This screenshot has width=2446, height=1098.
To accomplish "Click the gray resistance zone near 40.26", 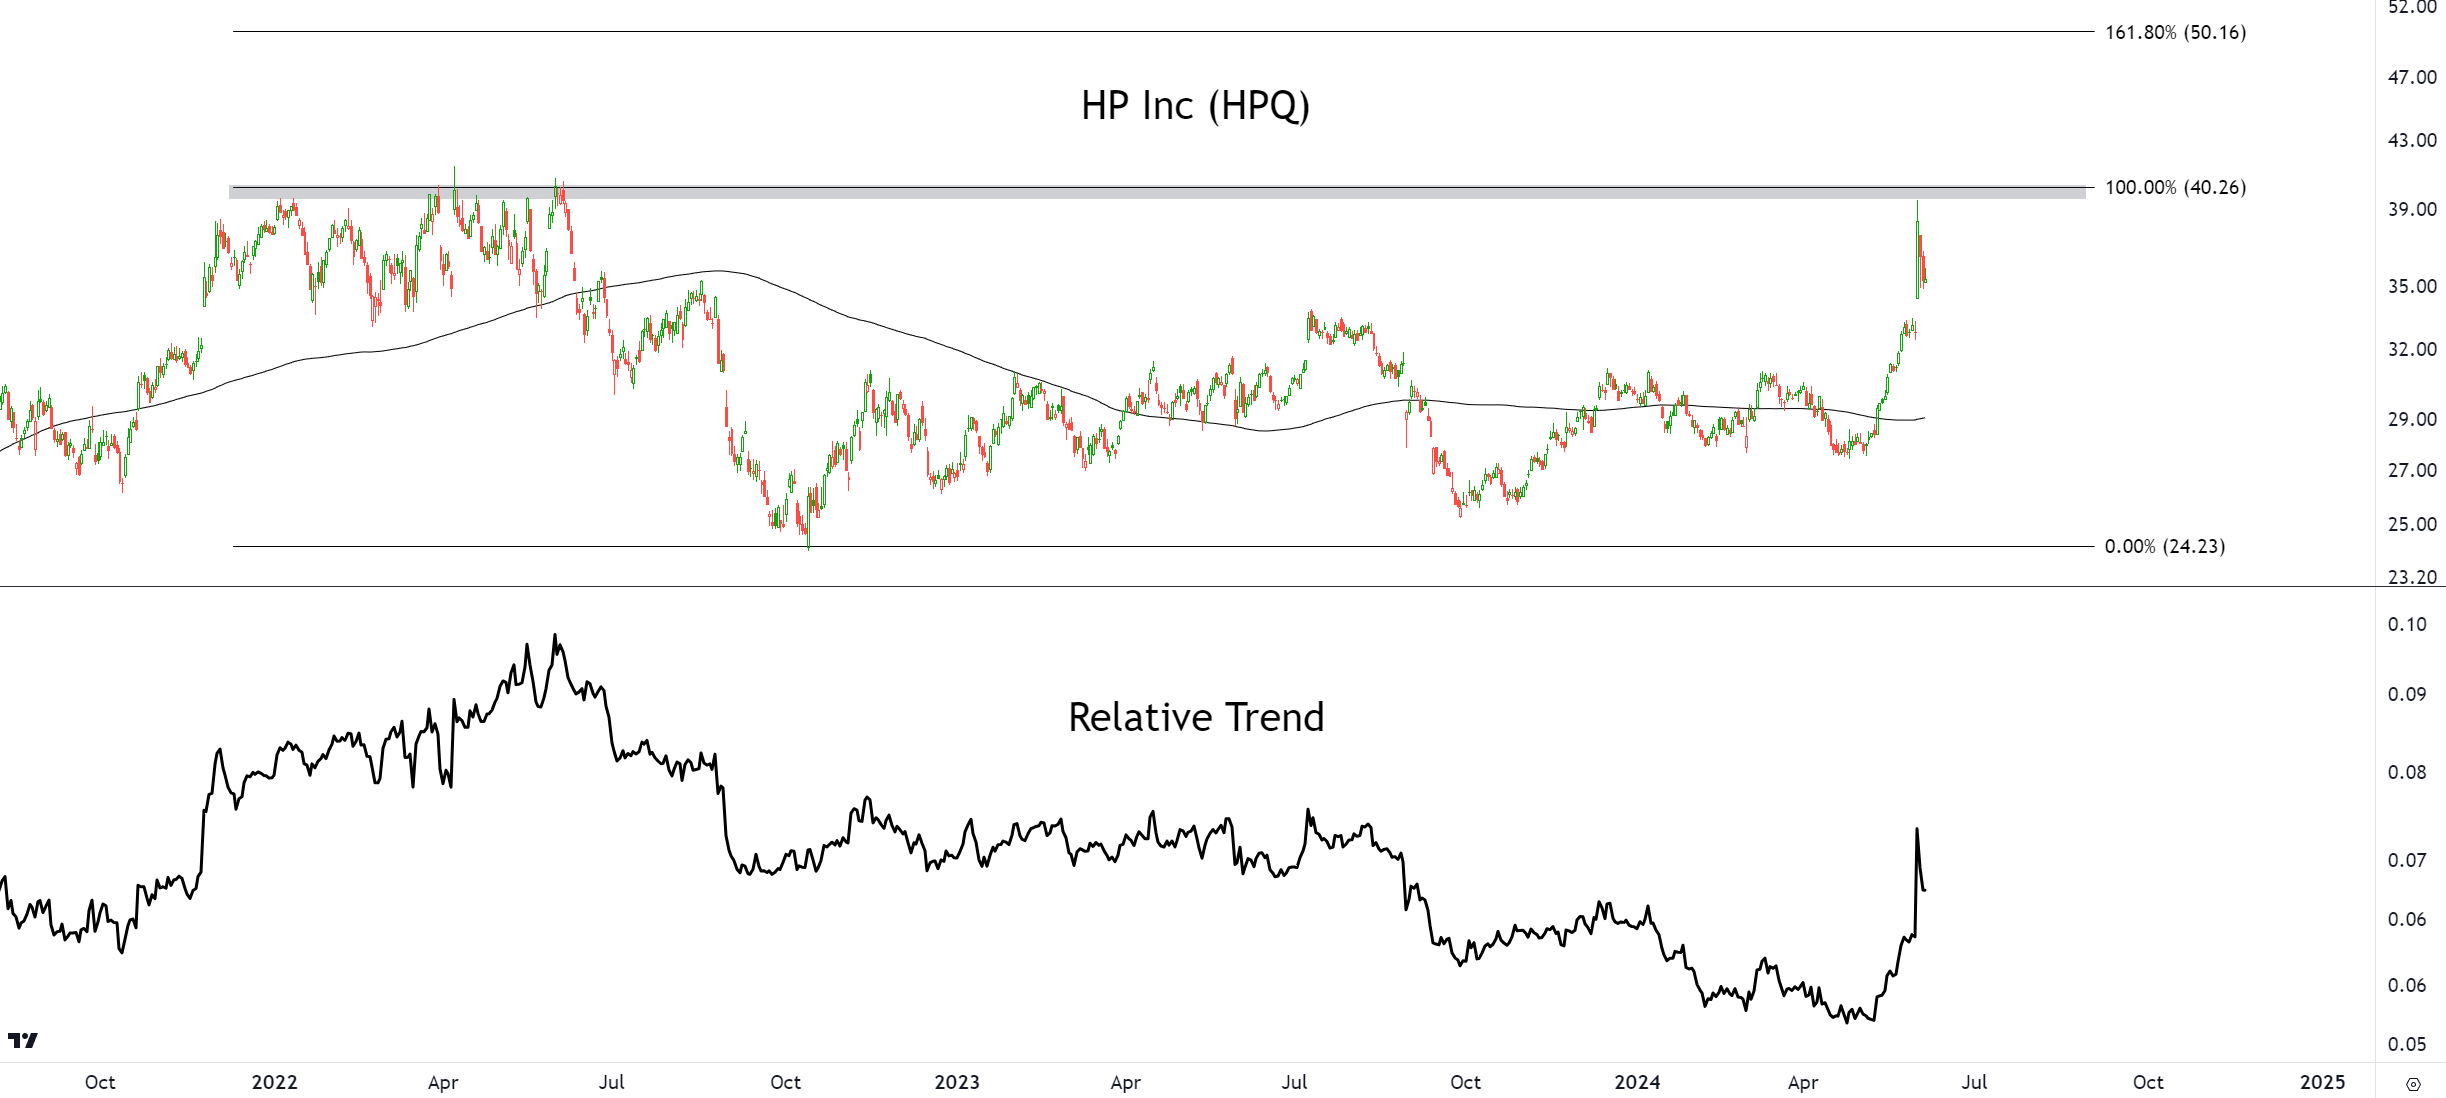I will click(x=1157, y=192).
